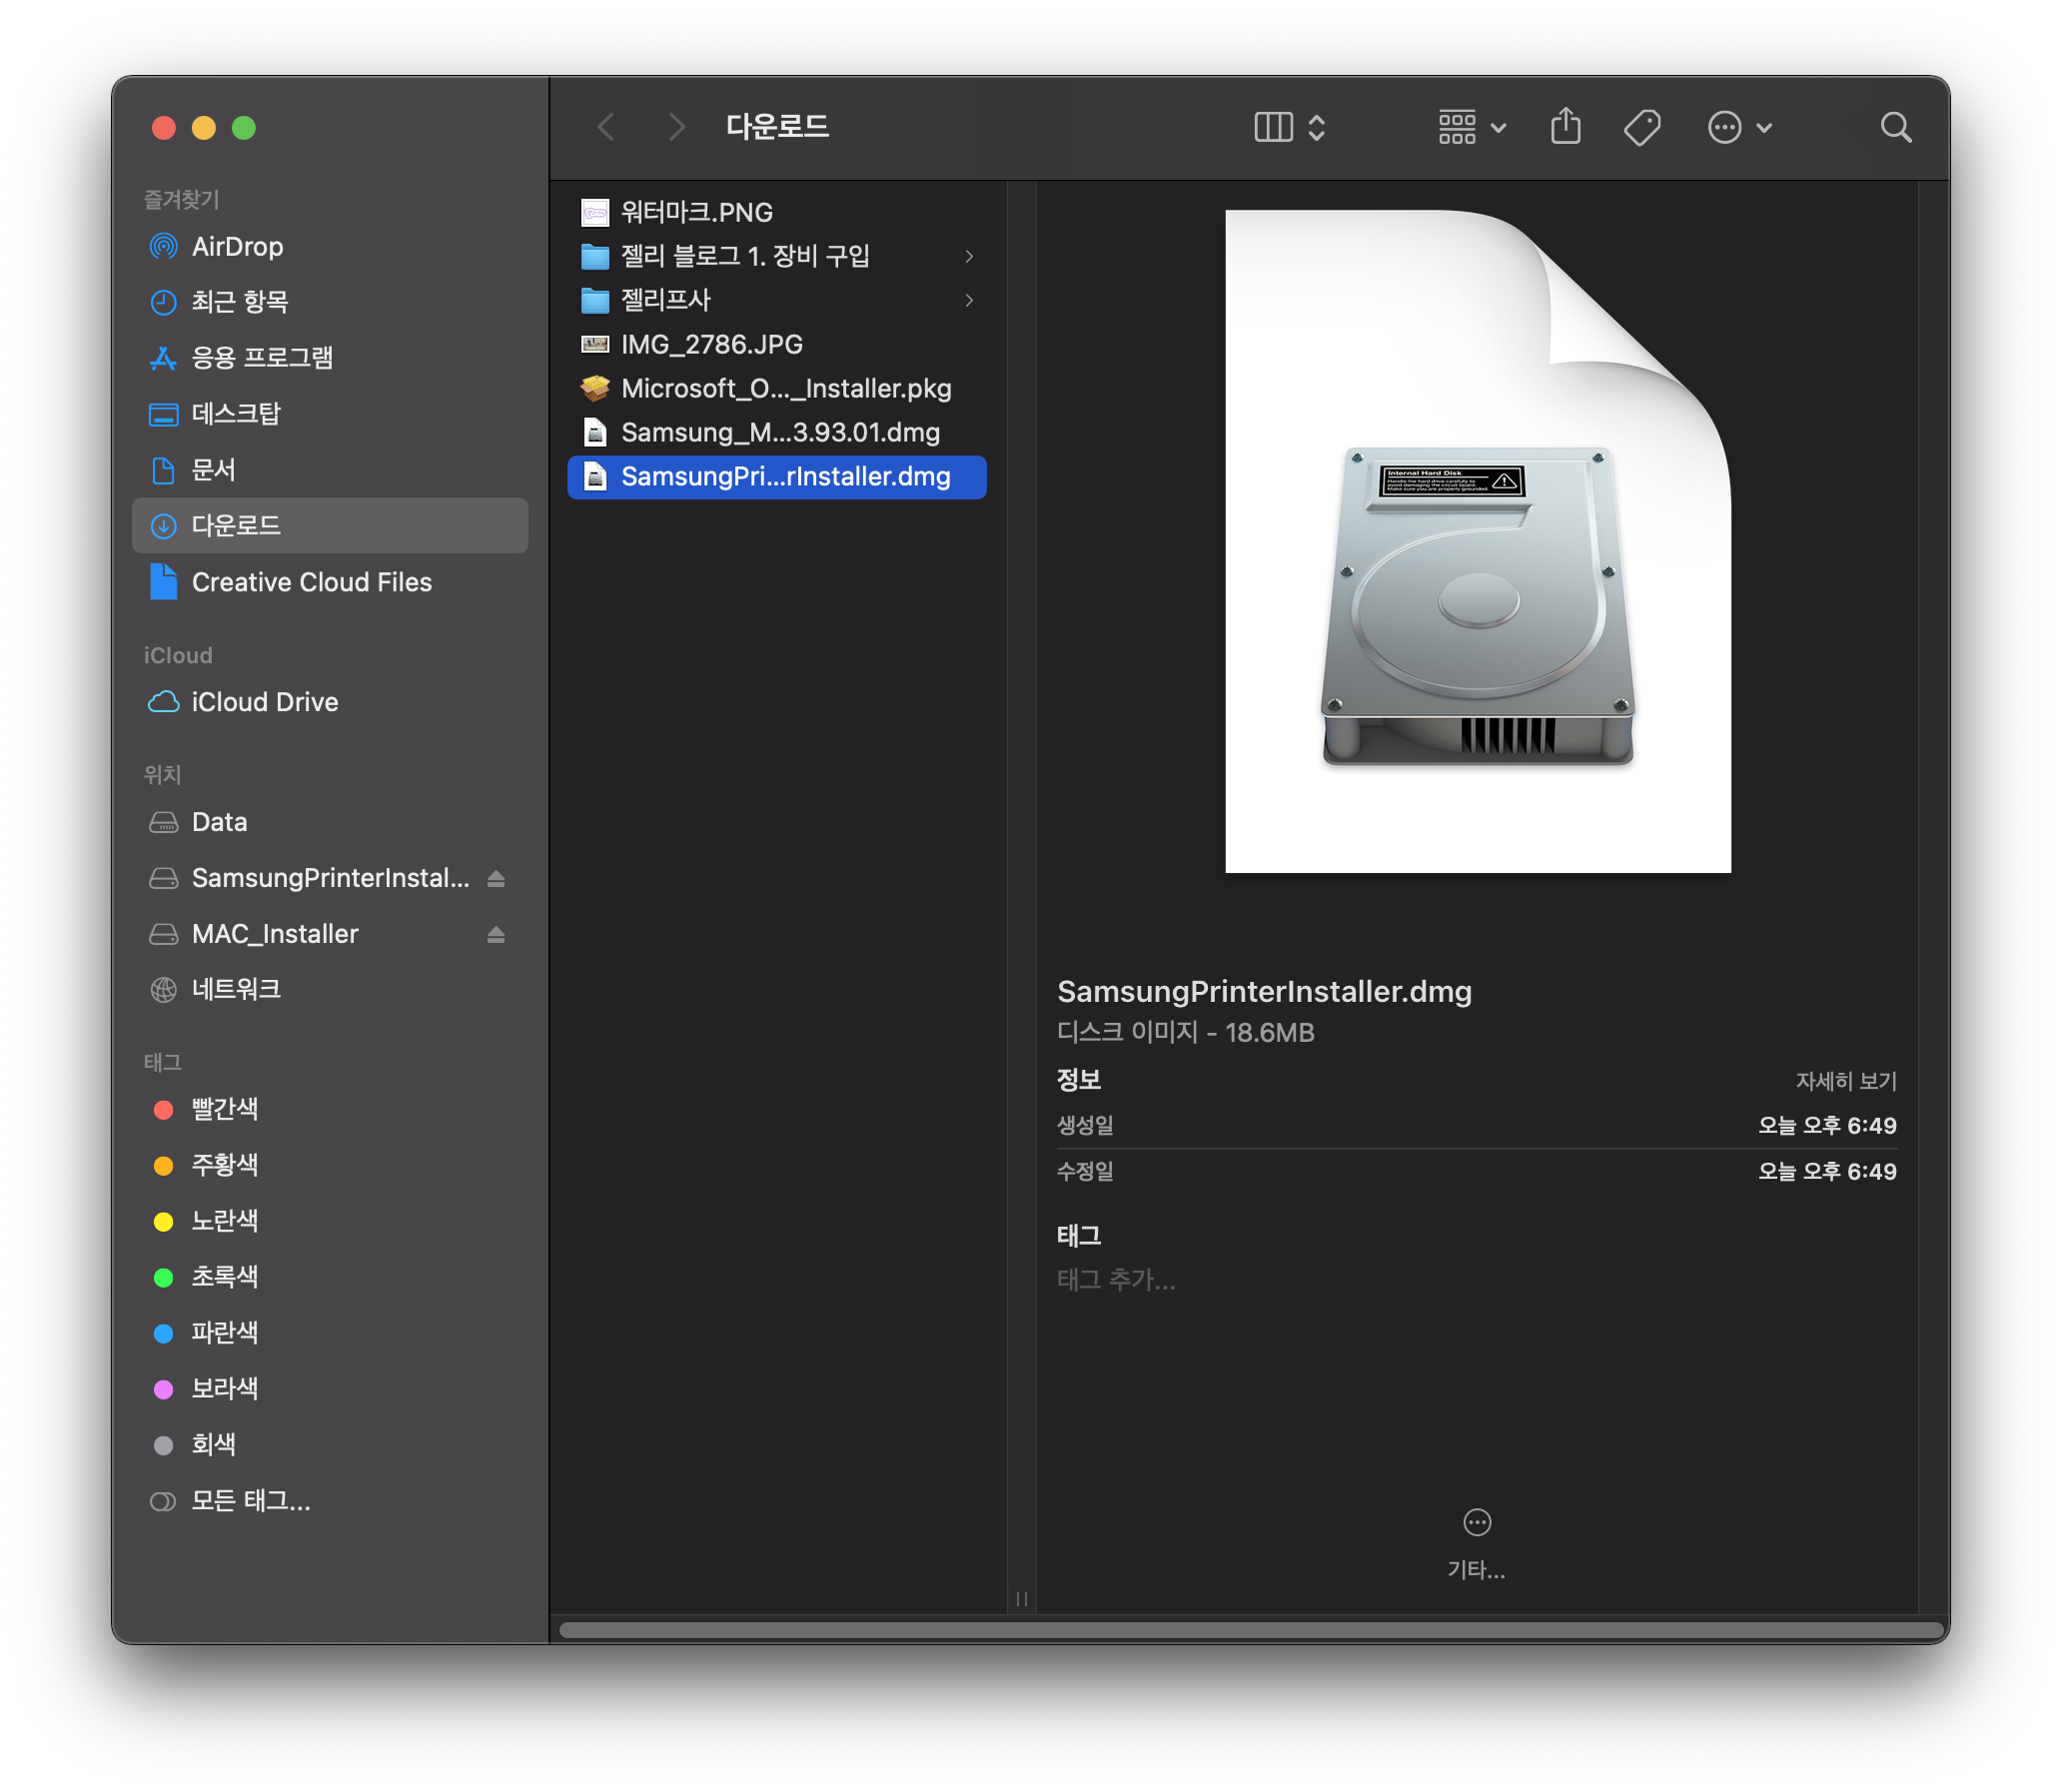
Task: Select the SamsungPri...rInstaller.dmg file
Action: (776, 476)
